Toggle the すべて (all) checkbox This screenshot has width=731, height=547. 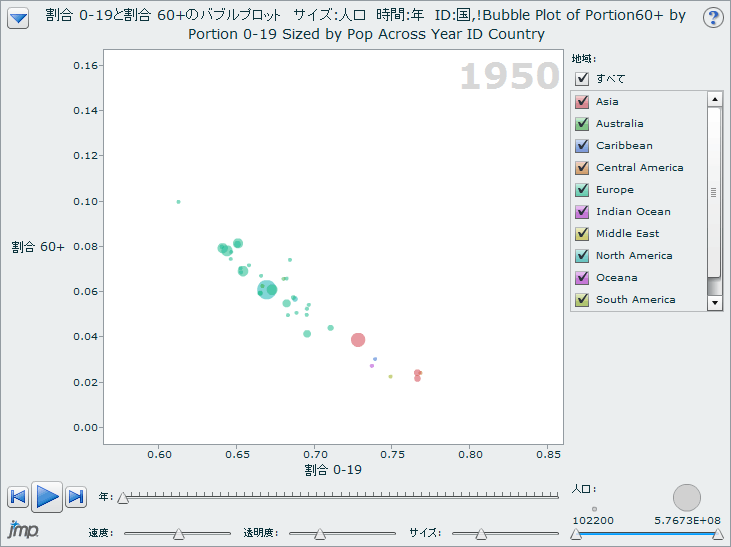click(x=582, y=78)
